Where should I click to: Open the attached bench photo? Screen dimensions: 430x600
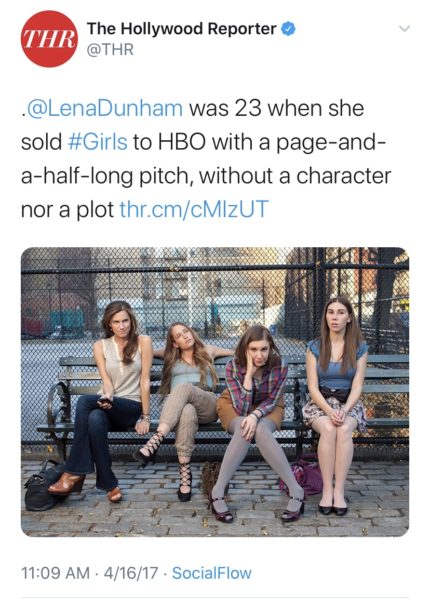[215, 392]
